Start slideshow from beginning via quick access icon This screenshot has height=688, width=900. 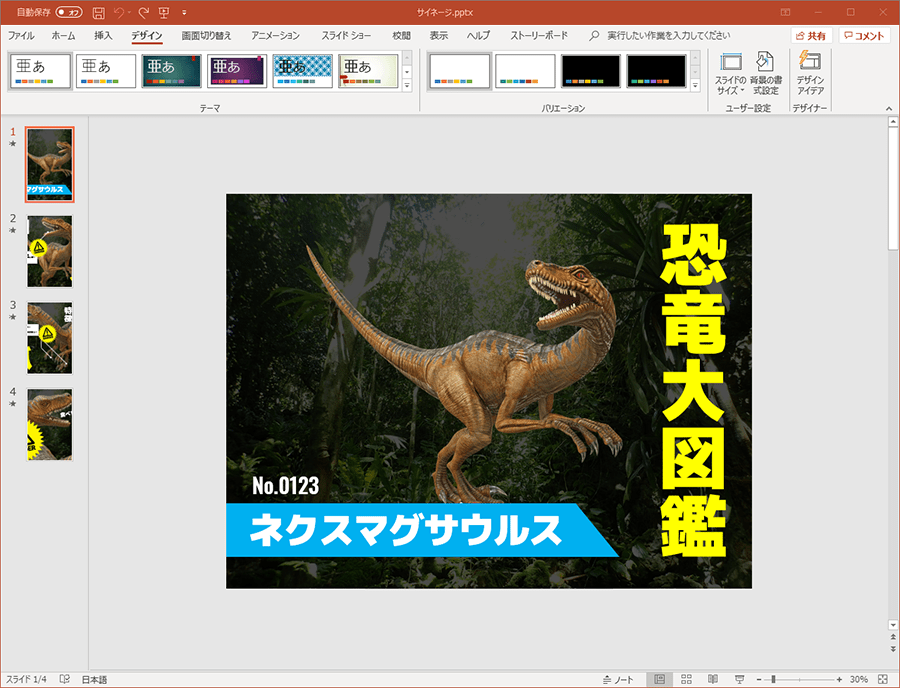[164, 12]
